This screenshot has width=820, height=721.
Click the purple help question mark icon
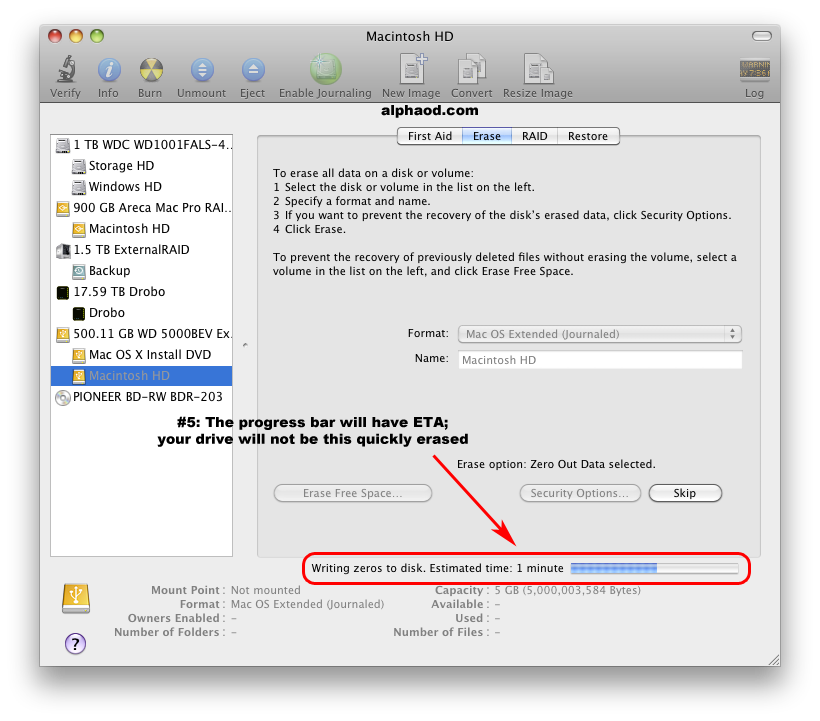click(75, 644)
